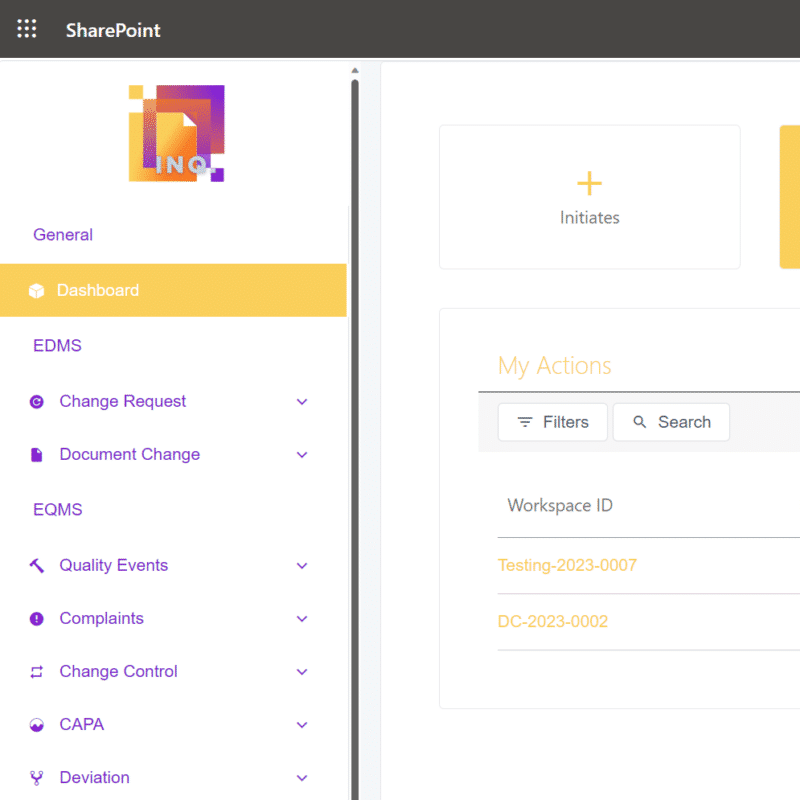The height and width of the screenshot is (800, 800).
Task: Click the Dashboard cube icon
Action: [x=36, y=290]
